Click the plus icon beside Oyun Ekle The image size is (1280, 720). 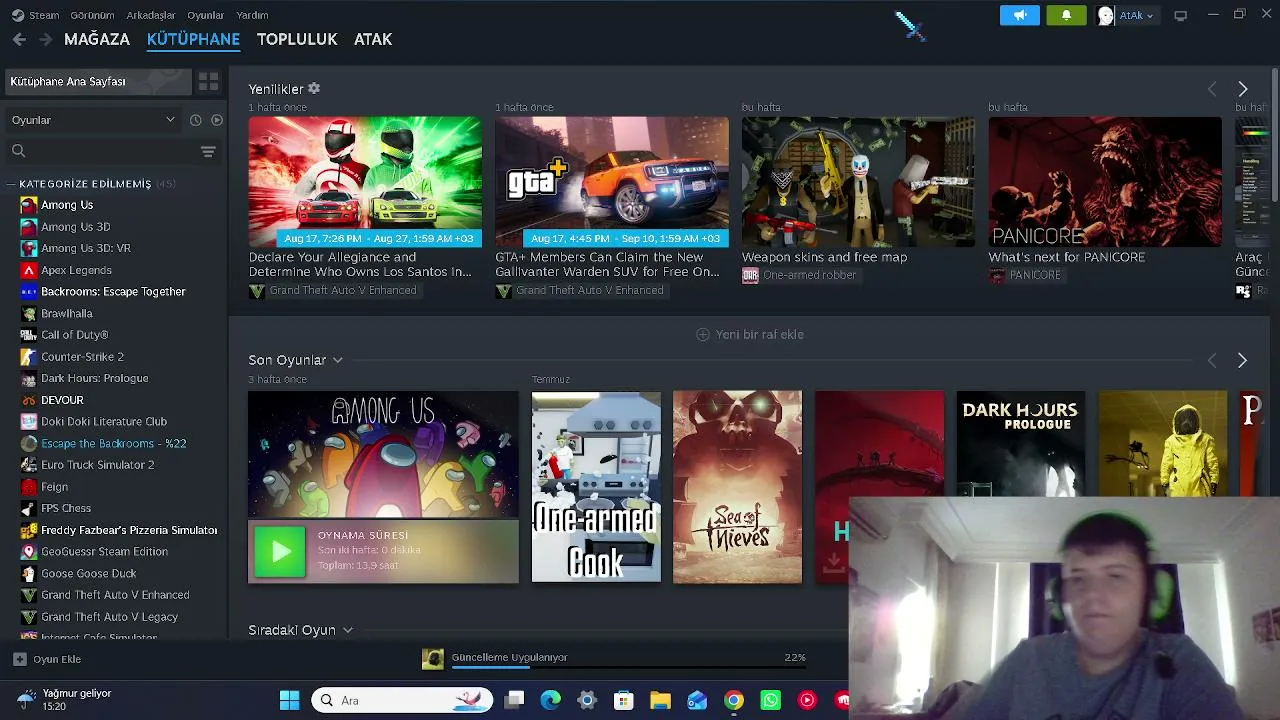pyautogui.click(x=19, y=659)
